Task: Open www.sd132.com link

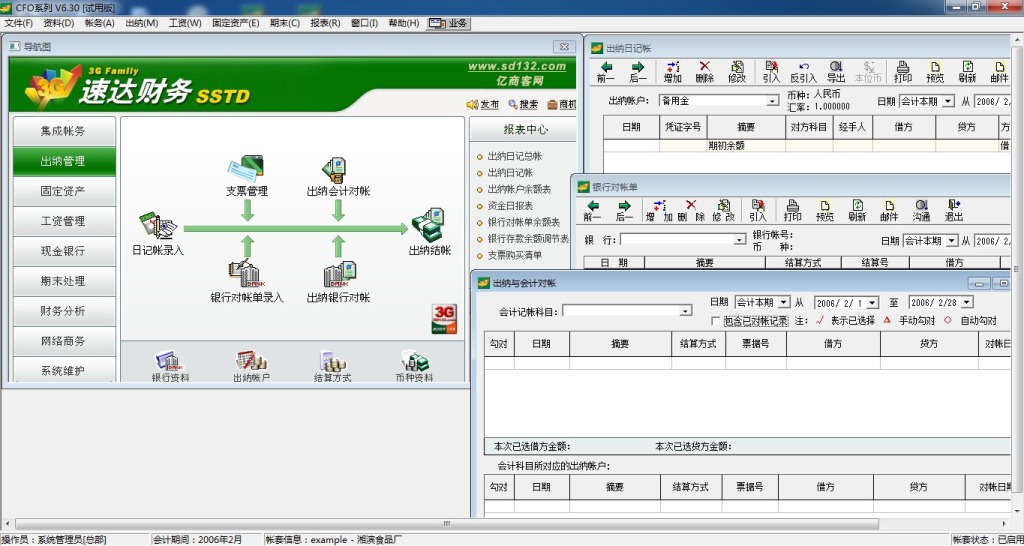Action: (x=517, y=66)
